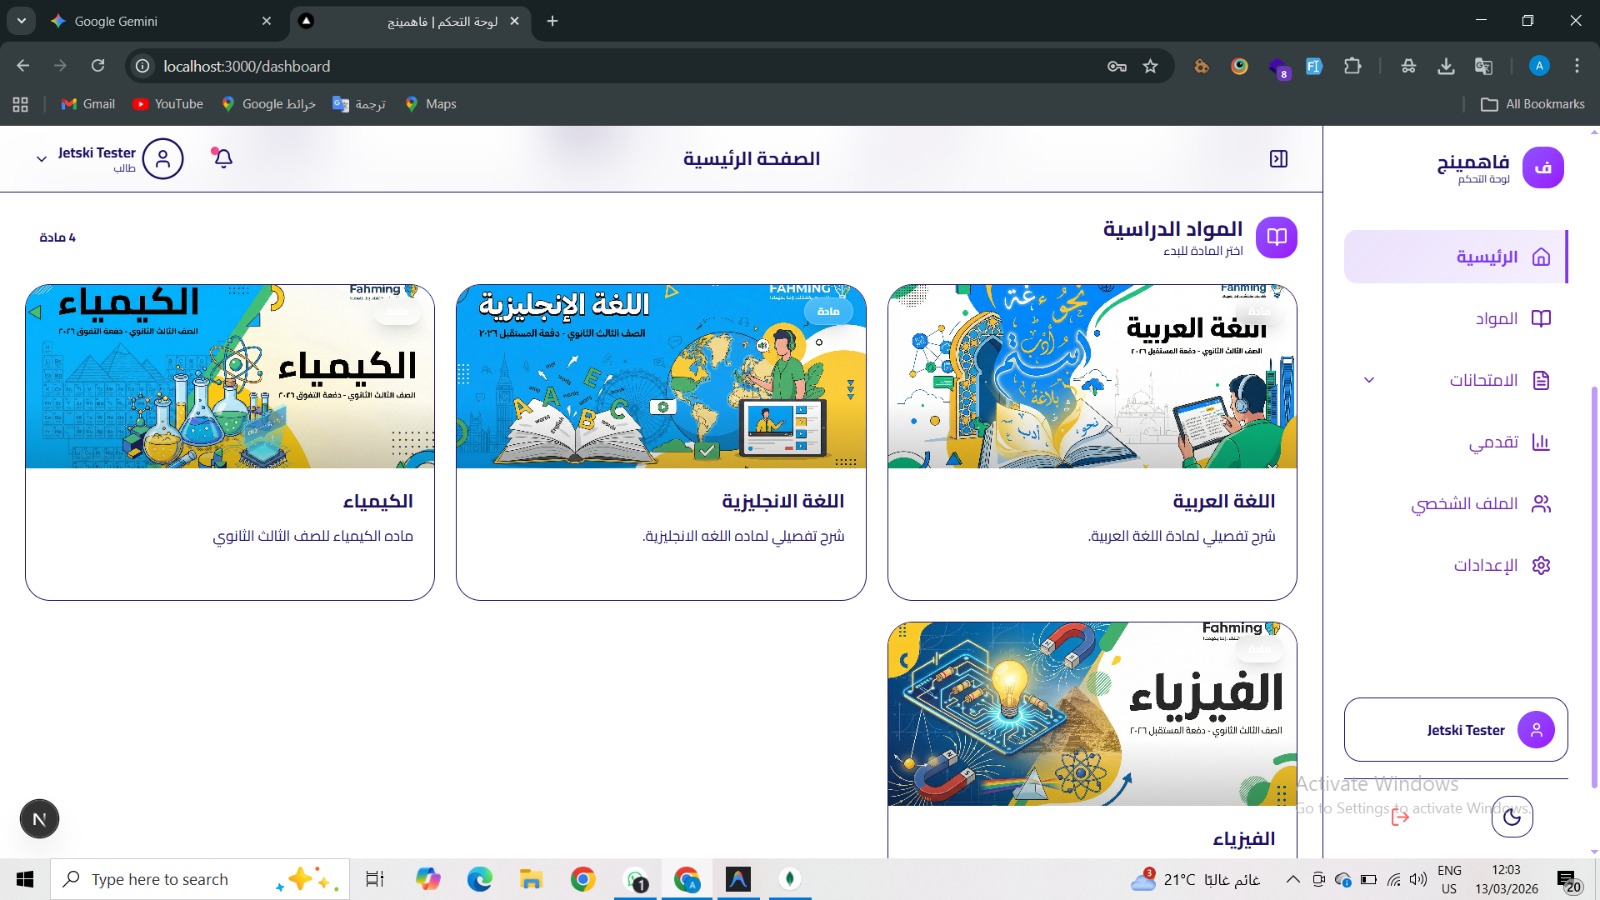Click the الكيمياء card title text
This screenshot has width=1600, height=900.
[x=378, y=501]
